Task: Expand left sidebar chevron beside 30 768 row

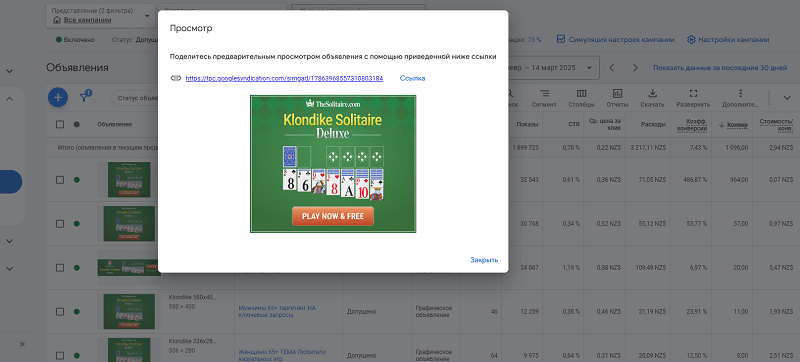Action: click(9, 241)
